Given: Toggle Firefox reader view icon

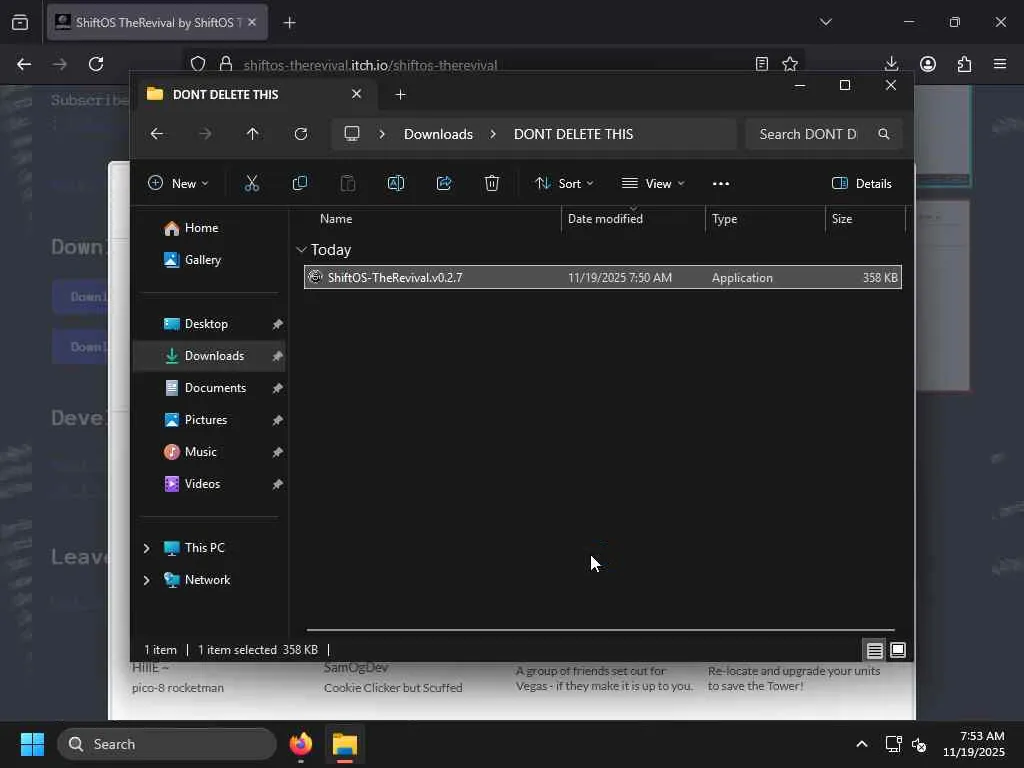Looking at the screenshot, I should [761, 64].
